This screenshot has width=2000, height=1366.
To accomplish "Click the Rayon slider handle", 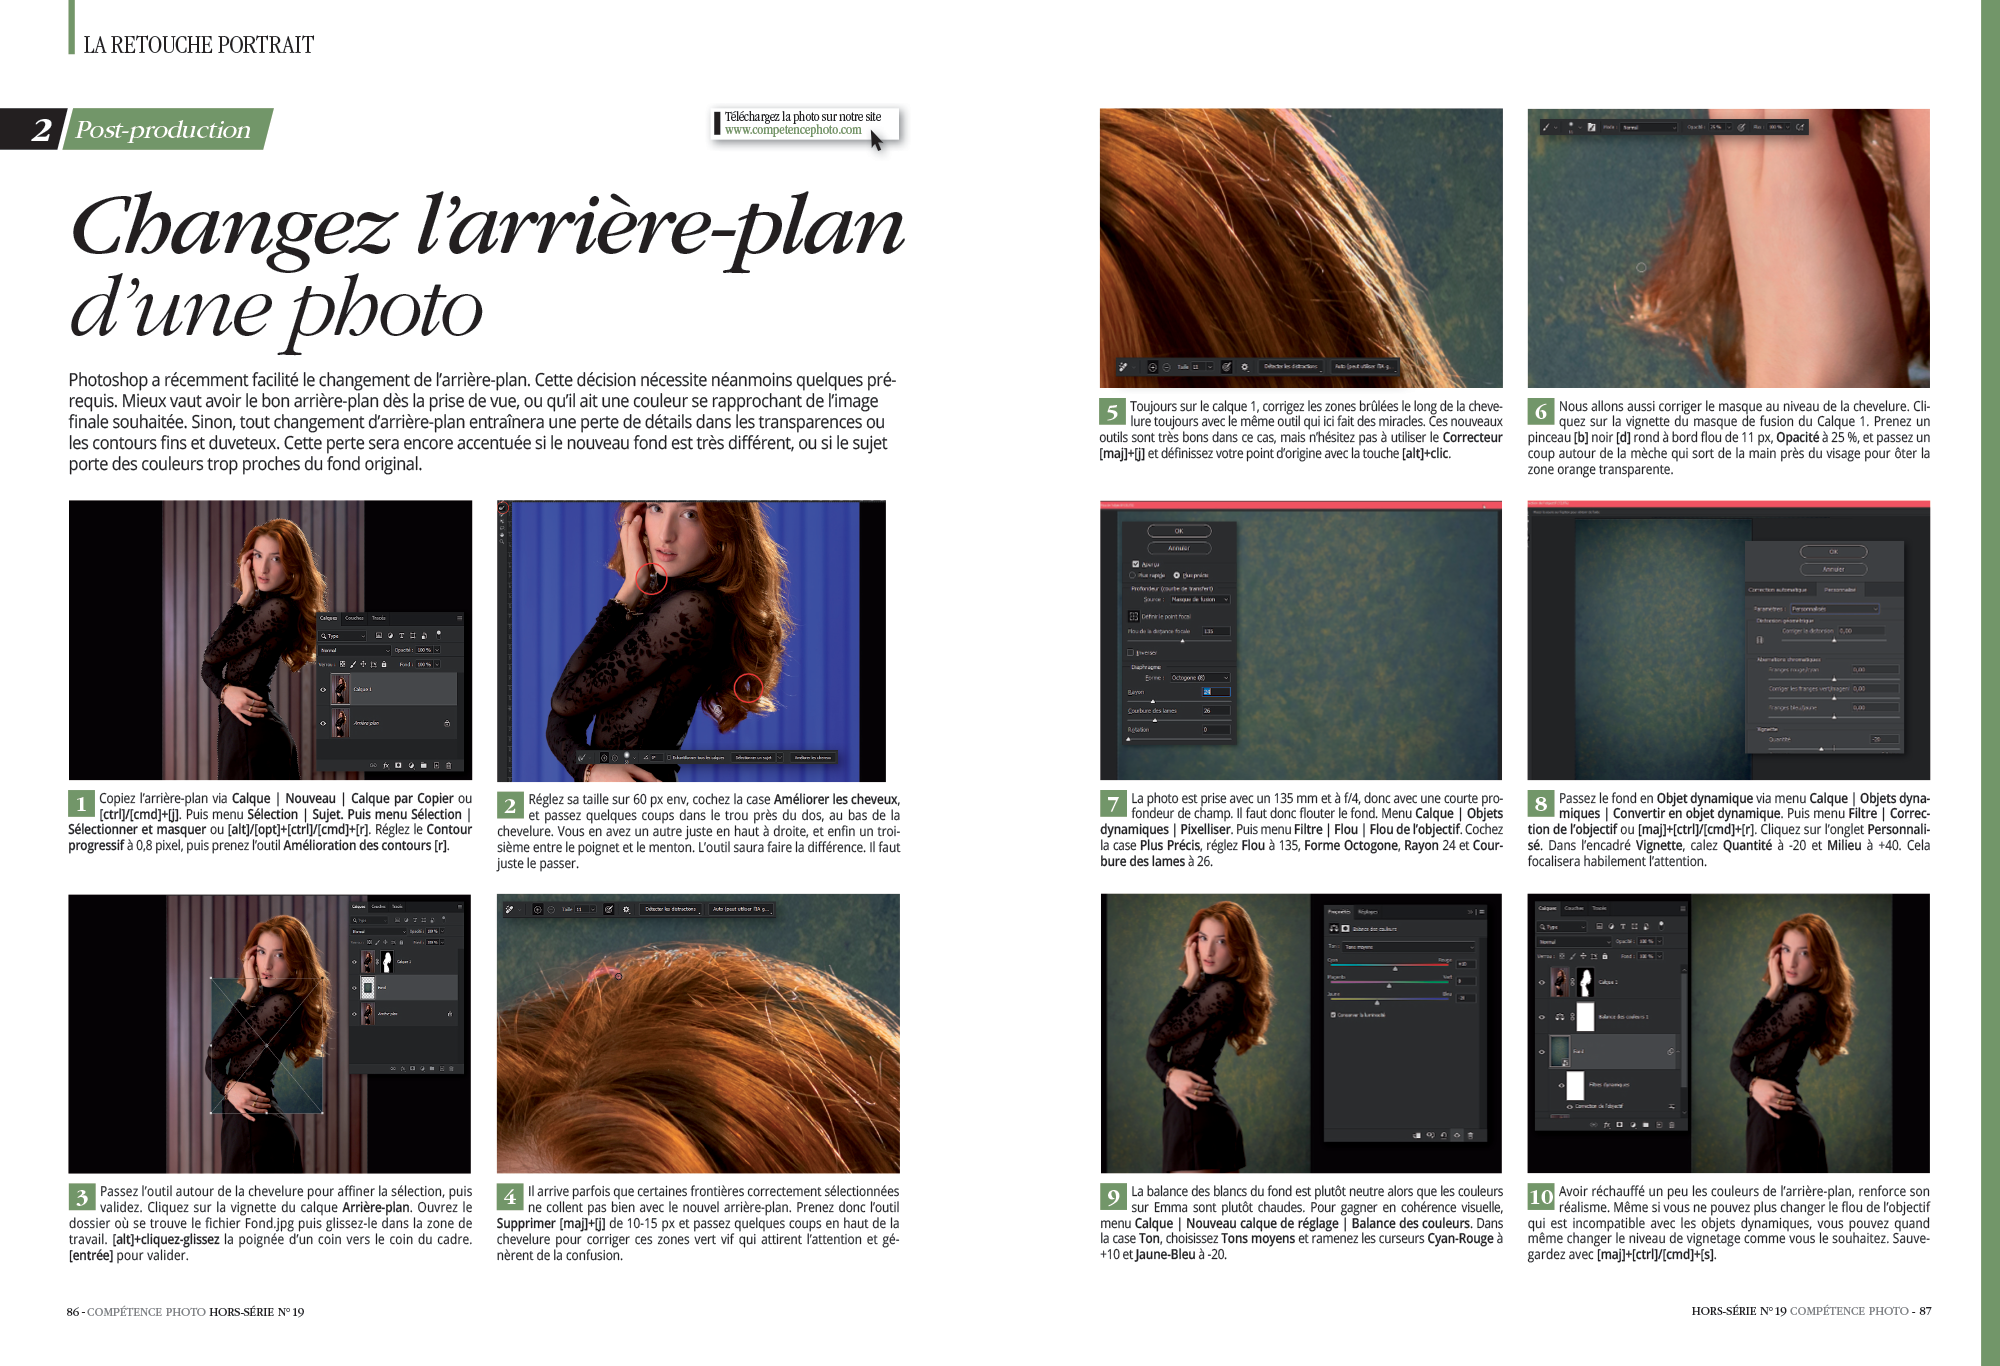I will (1153, 701).
